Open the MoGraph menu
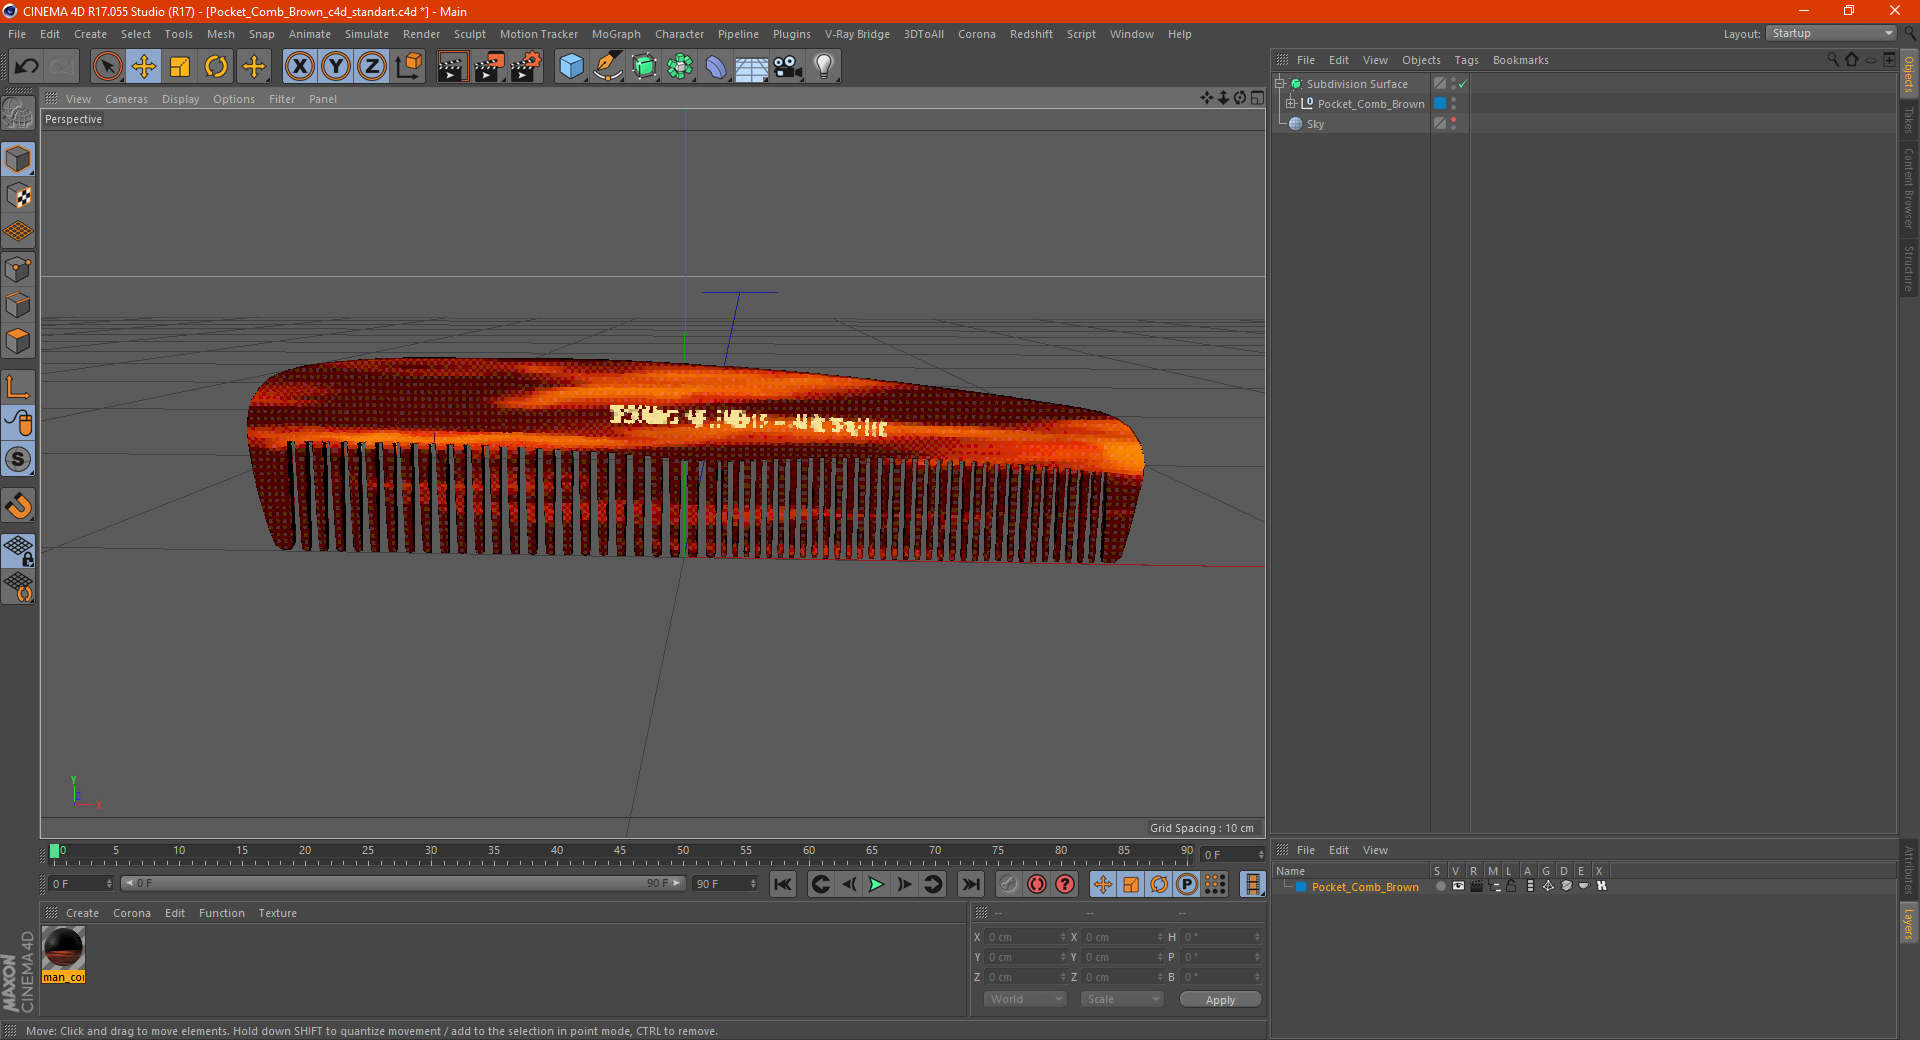 tap(615, 34)
